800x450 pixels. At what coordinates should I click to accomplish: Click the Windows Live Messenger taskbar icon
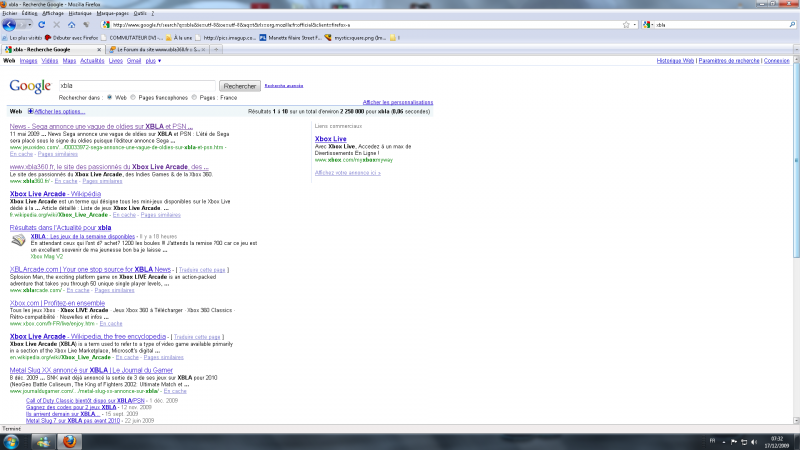[43, 442]
